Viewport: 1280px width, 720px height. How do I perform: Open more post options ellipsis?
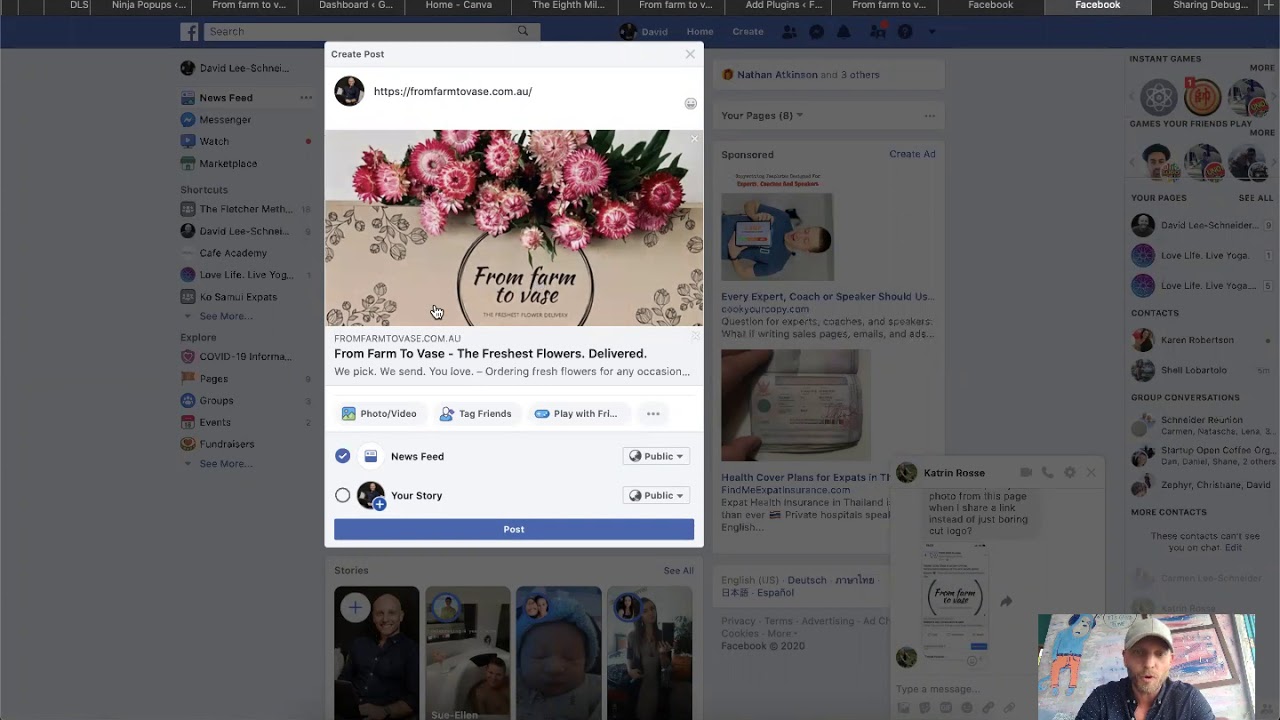pyautogui.click(x=653, y=414)
